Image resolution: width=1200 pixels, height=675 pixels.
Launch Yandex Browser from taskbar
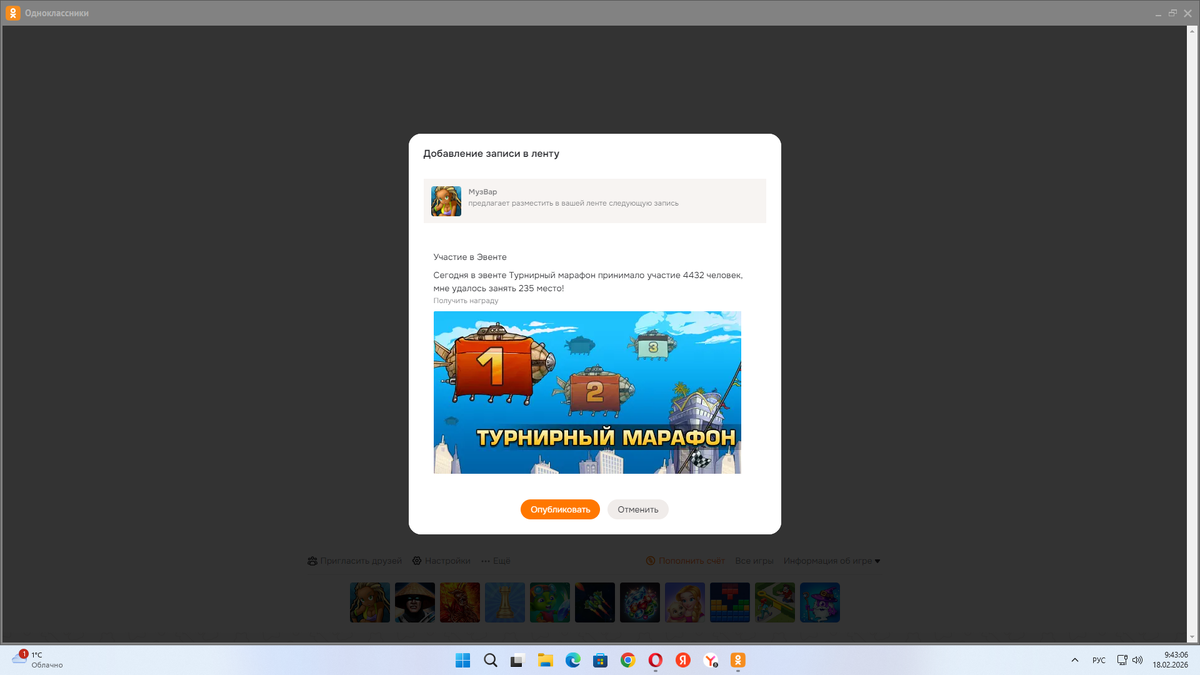pos(710,660)
